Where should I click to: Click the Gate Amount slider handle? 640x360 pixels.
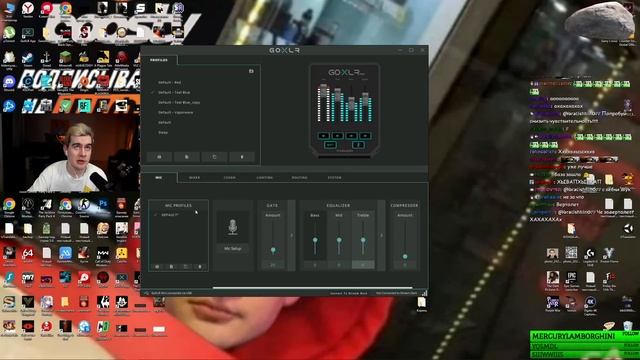(x=273, y=250)
